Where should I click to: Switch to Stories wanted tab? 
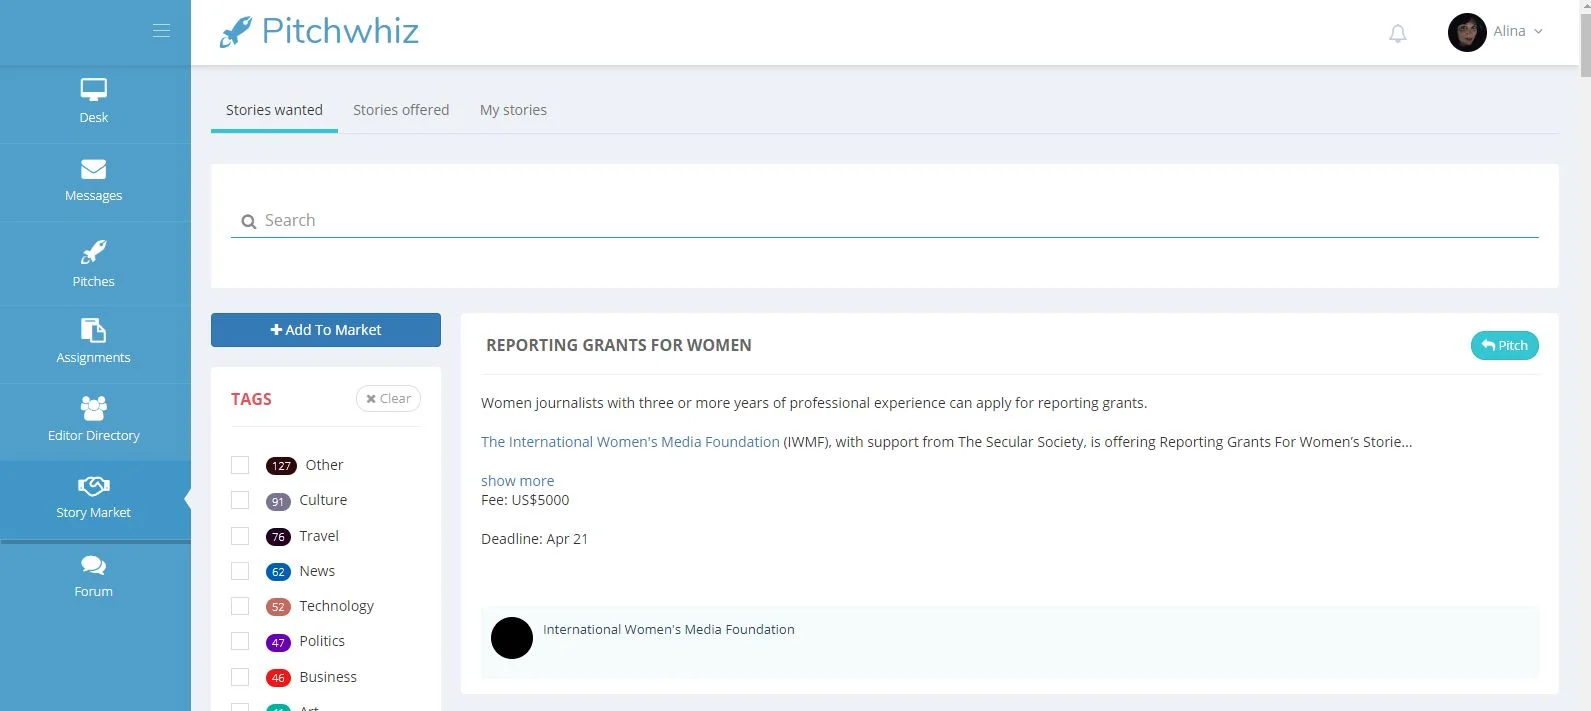tap(274, 110)
